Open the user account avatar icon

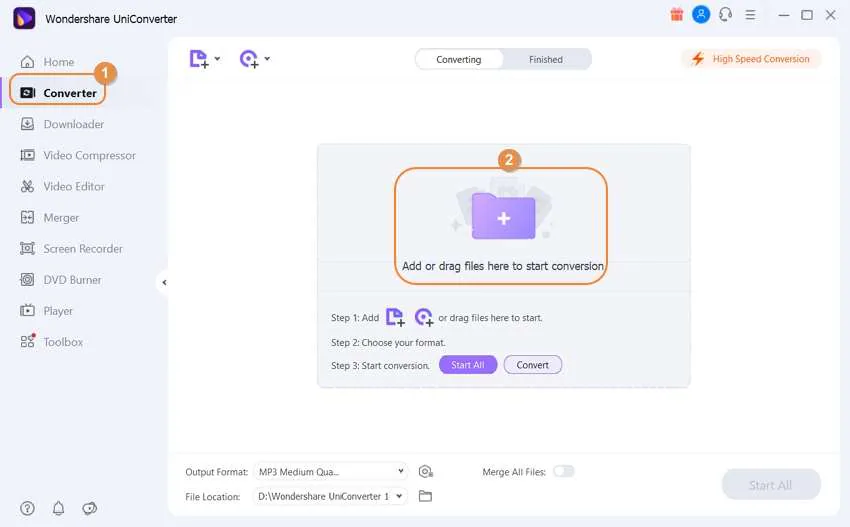[701, 15]
